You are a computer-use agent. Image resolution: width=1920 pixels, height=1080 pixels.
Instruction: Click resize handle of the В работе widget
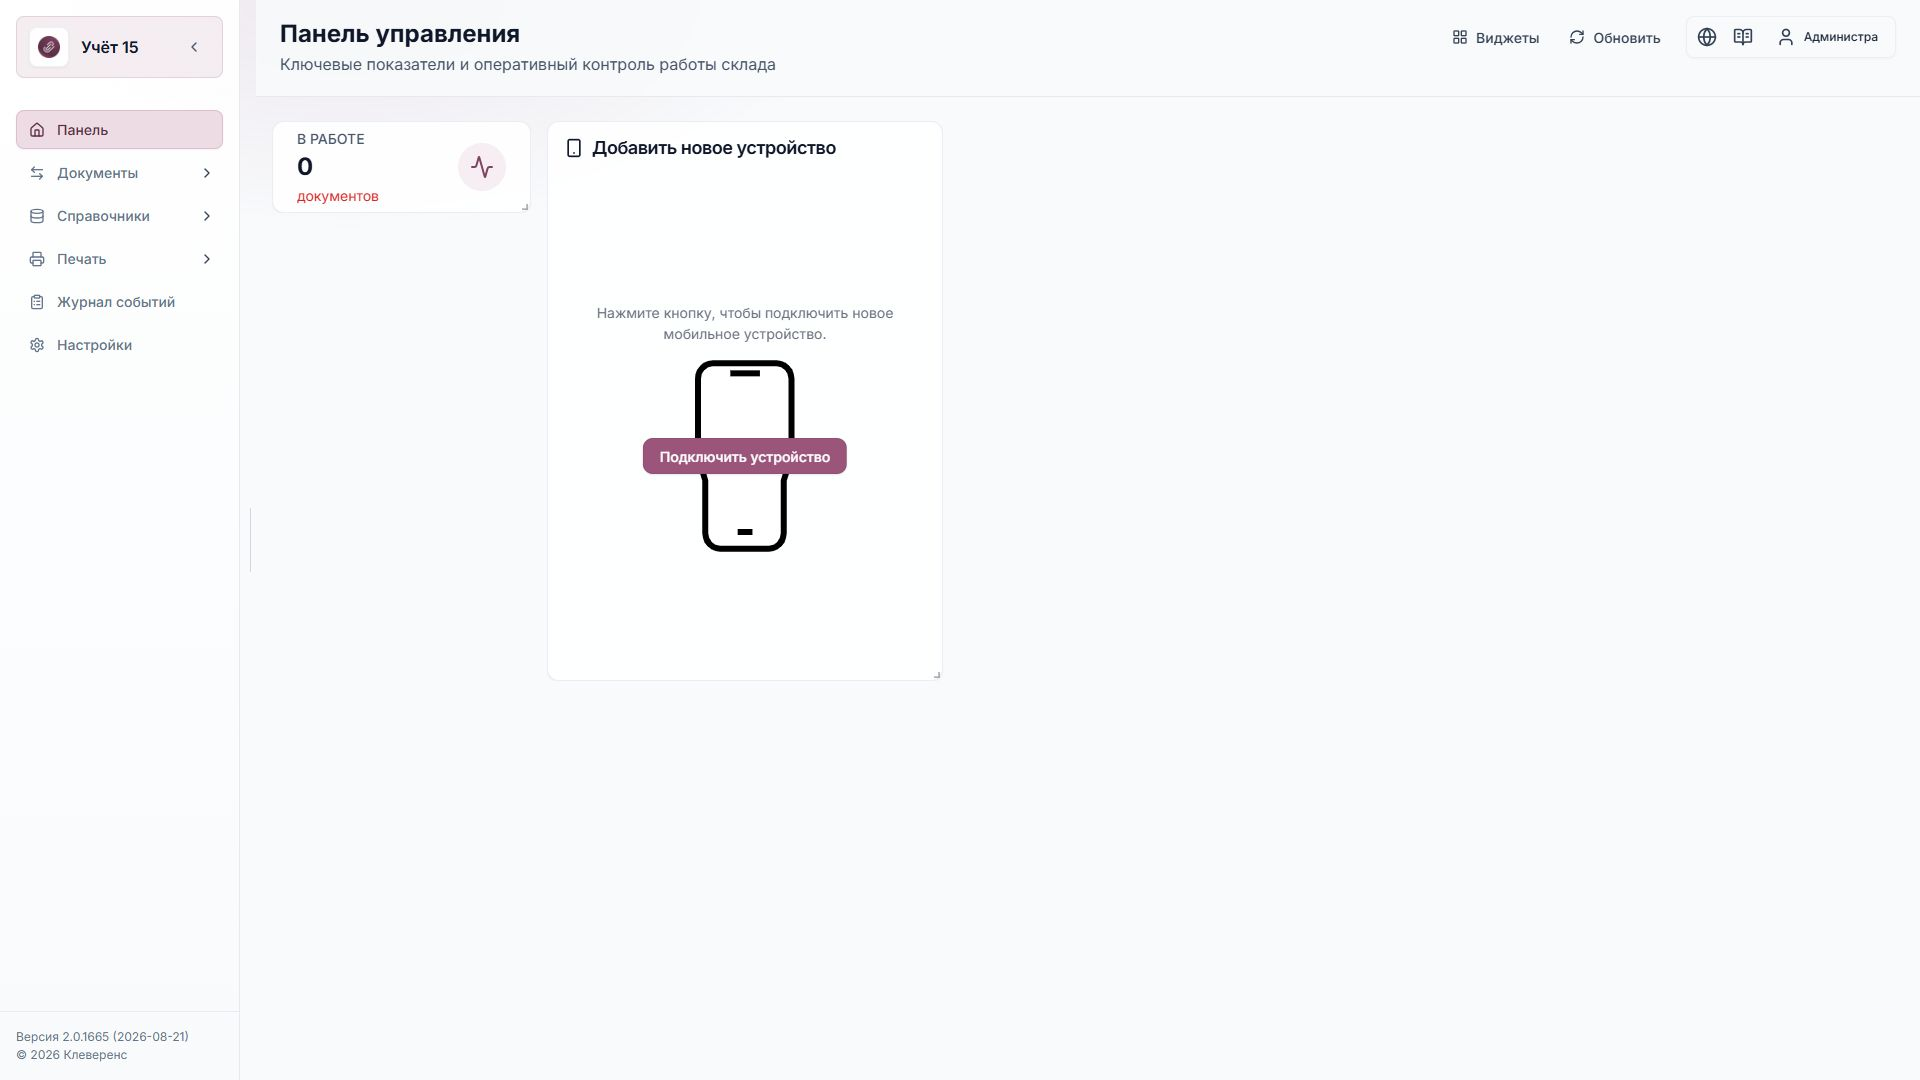525,207
